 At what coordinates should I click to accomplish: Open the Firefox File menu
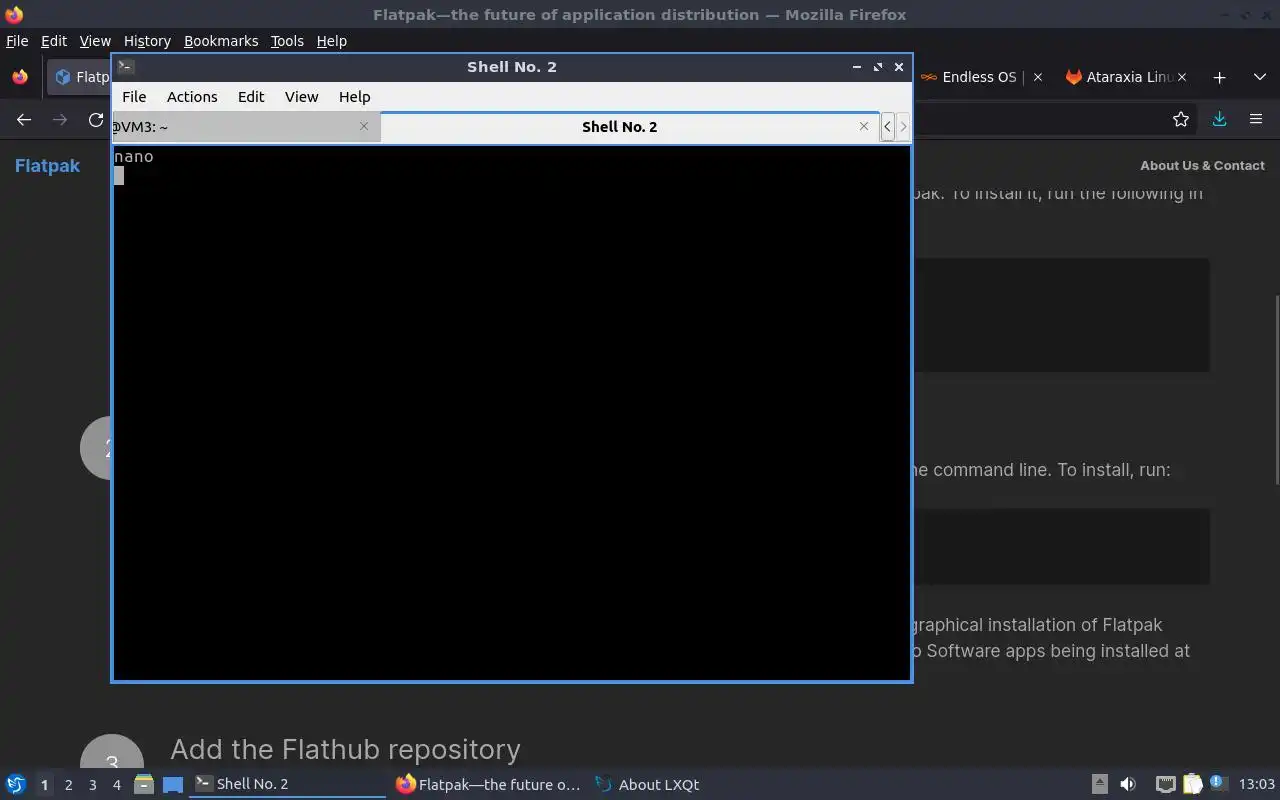(x=17, y=41)
